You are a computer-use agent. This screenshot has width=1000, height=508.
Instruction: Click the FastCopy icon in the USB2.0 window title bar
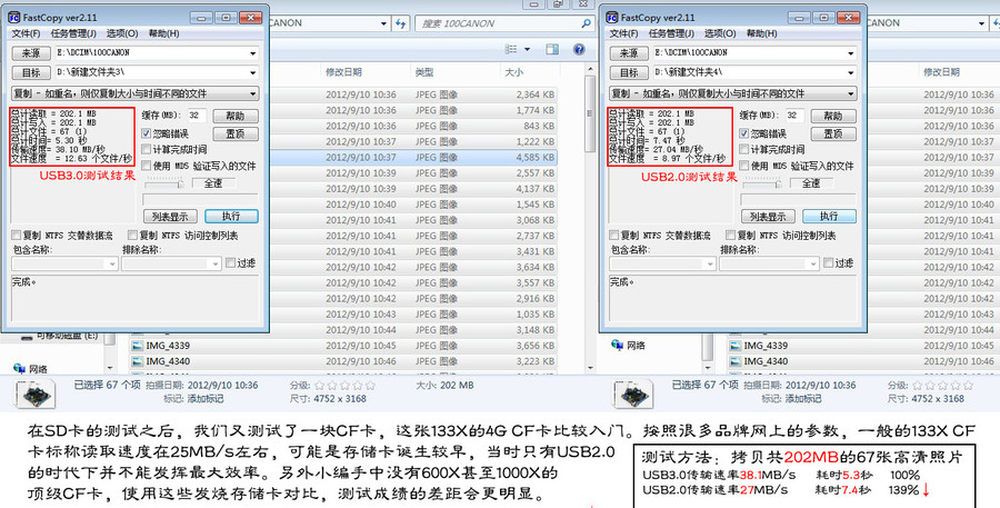click(611, 18)
